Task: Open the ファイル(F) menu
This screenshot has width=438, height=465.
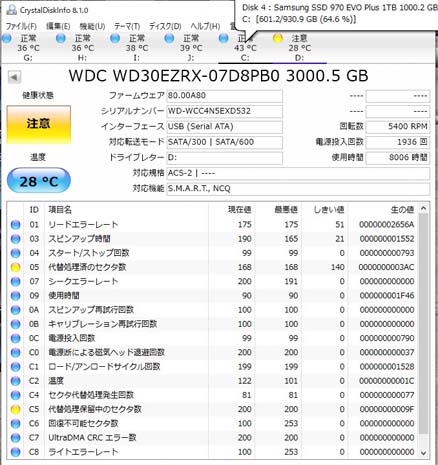Action: (21, 26)
